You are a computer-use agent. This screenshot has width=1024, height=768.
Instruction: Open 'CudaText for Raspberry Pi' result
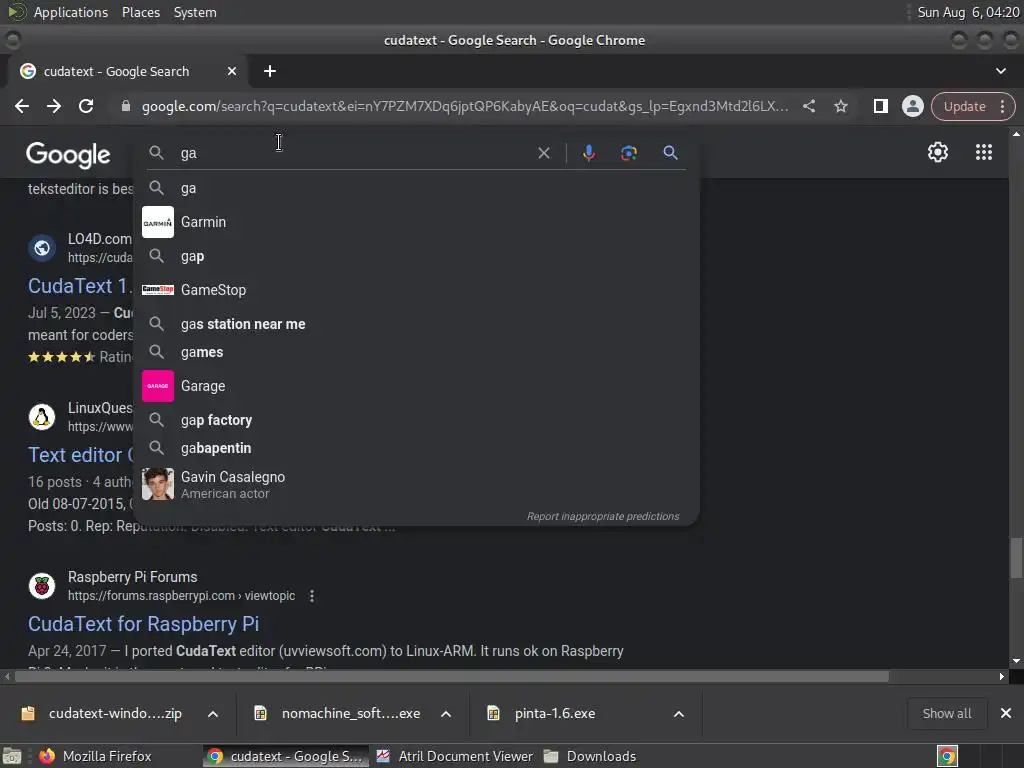coord(144,624)
